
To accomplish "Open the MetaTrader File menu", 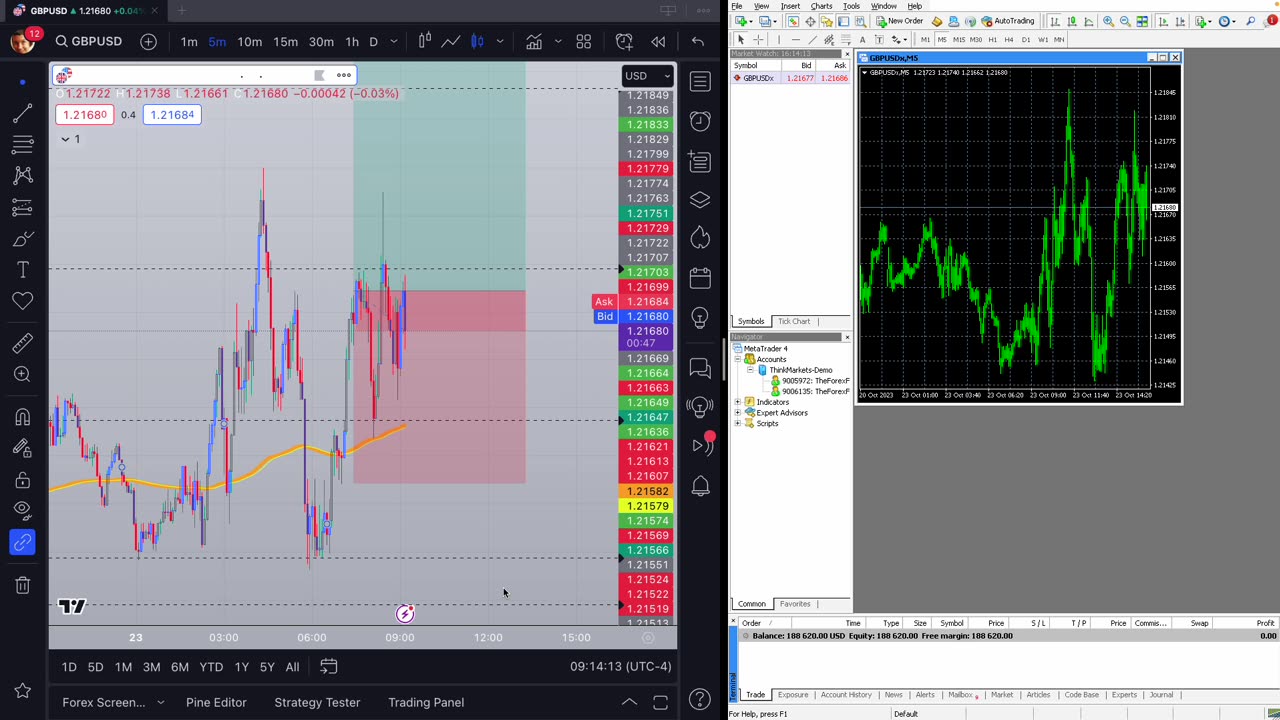I will click(x=737, y=6).
